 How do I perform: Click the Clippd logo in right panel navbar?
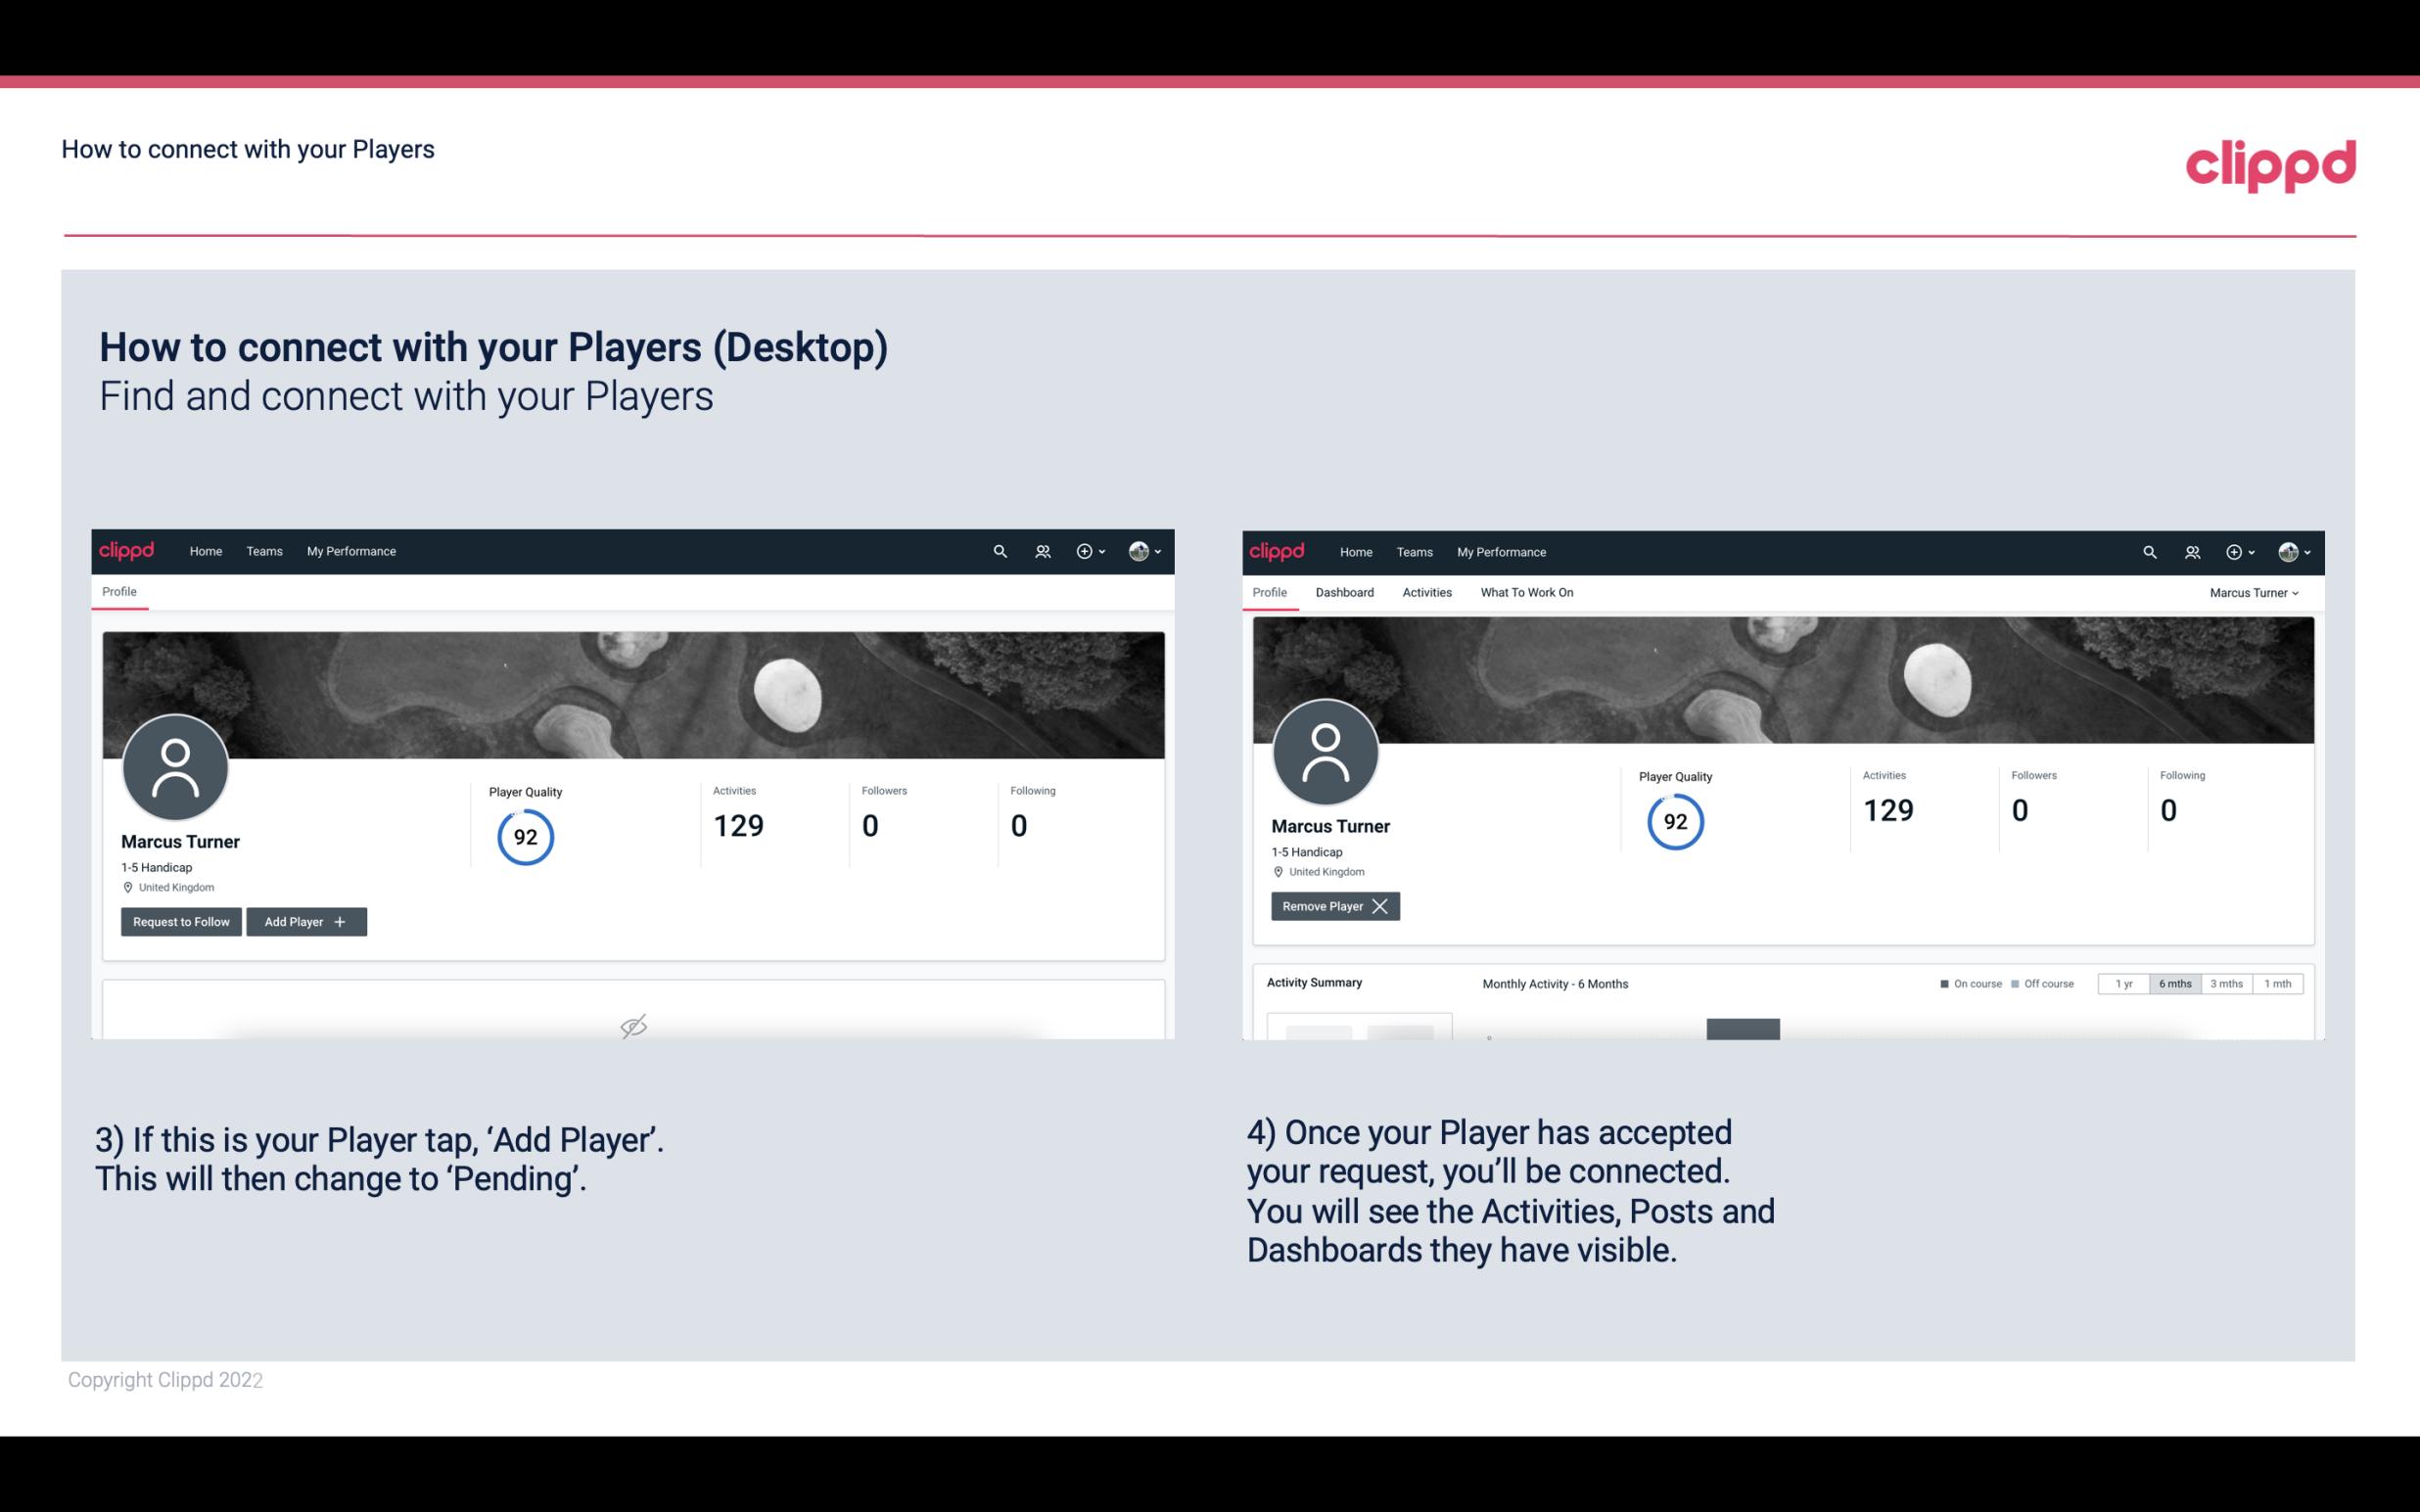(x=1278, y=552)
